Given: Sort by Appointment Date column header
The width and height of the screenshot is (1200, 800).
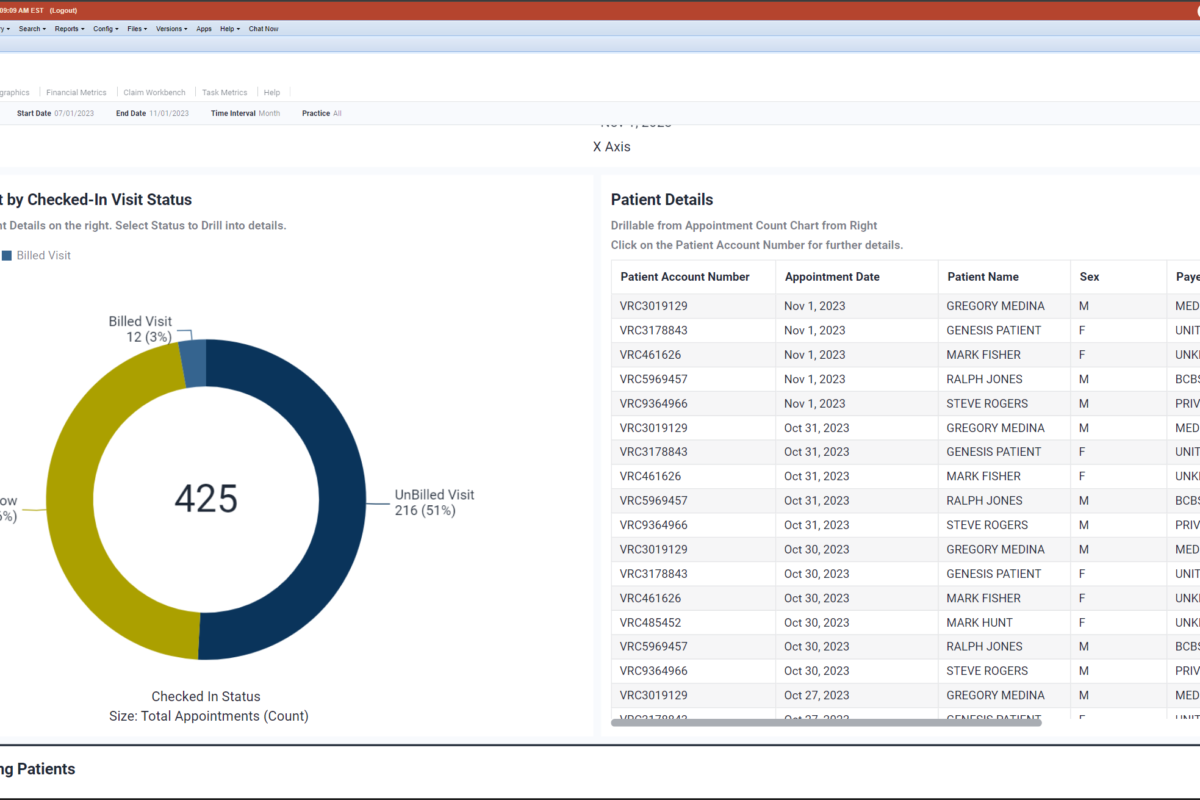Looking at the screenshot, I should pos(832,277).
